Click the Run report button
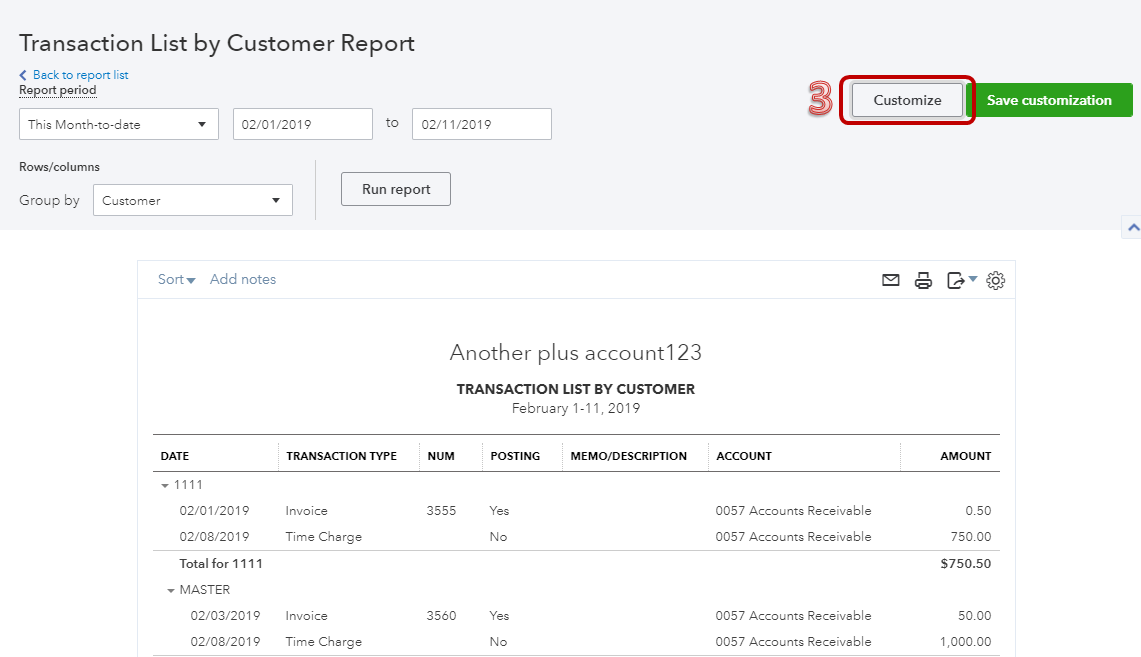1141x657 pixels. 395,188
